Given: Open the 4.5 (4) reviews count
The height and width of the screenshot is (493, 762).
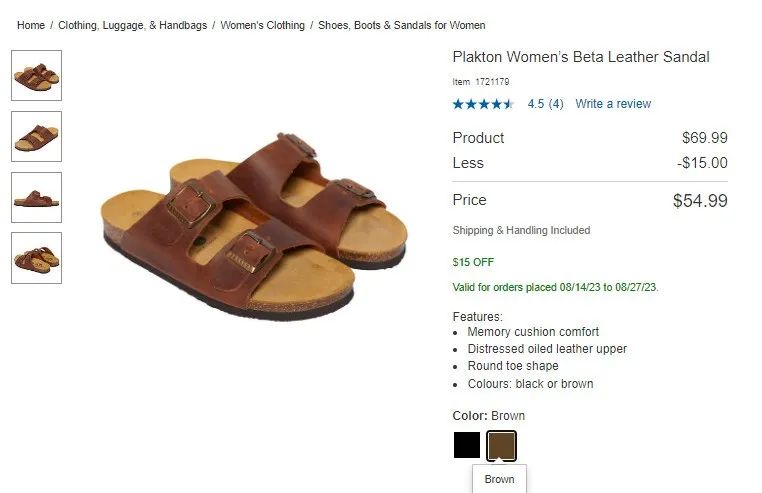Looking at the screenshot, I should click(x=545, y=104).
